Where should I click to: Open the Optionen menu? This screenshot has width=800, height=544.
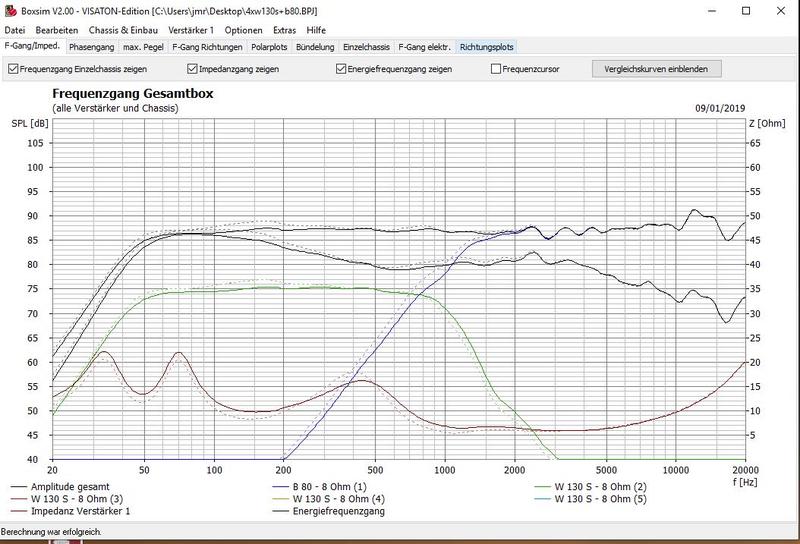[245, 31]
